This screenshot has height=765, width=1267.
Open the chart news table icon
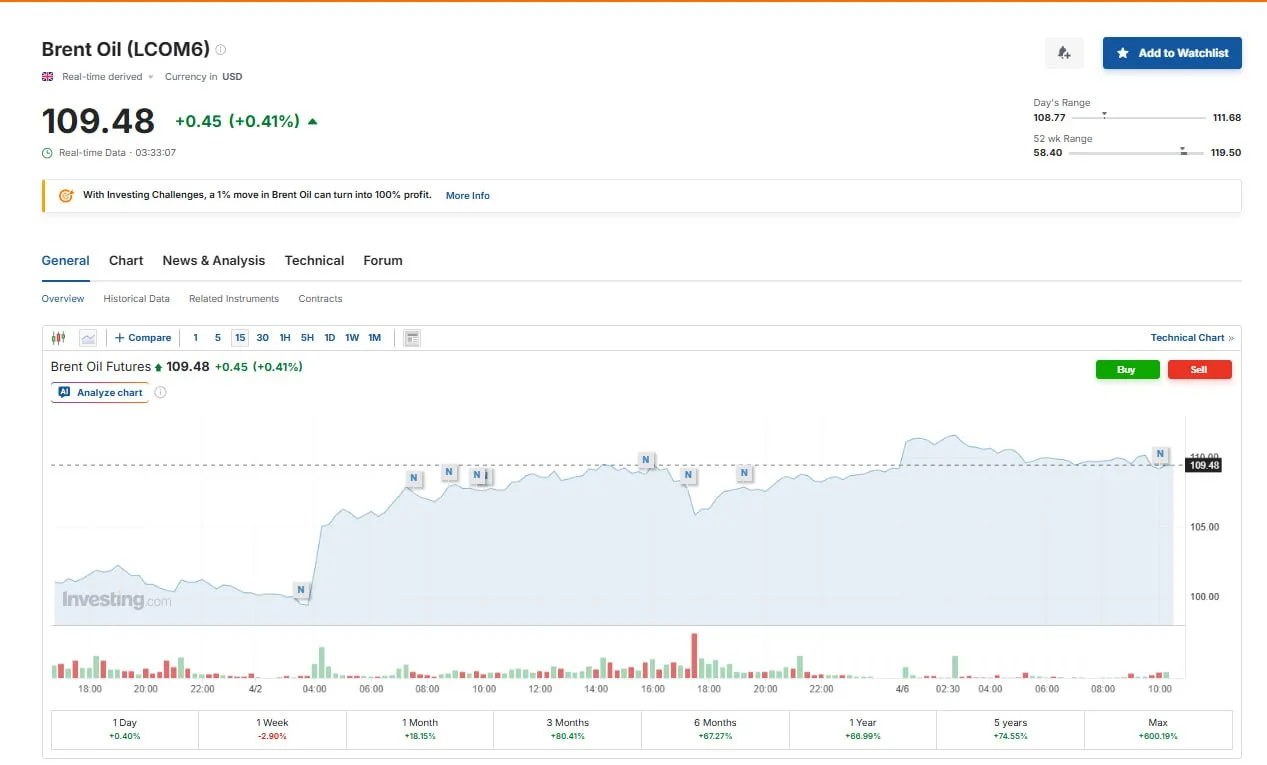tap(411, 338)
